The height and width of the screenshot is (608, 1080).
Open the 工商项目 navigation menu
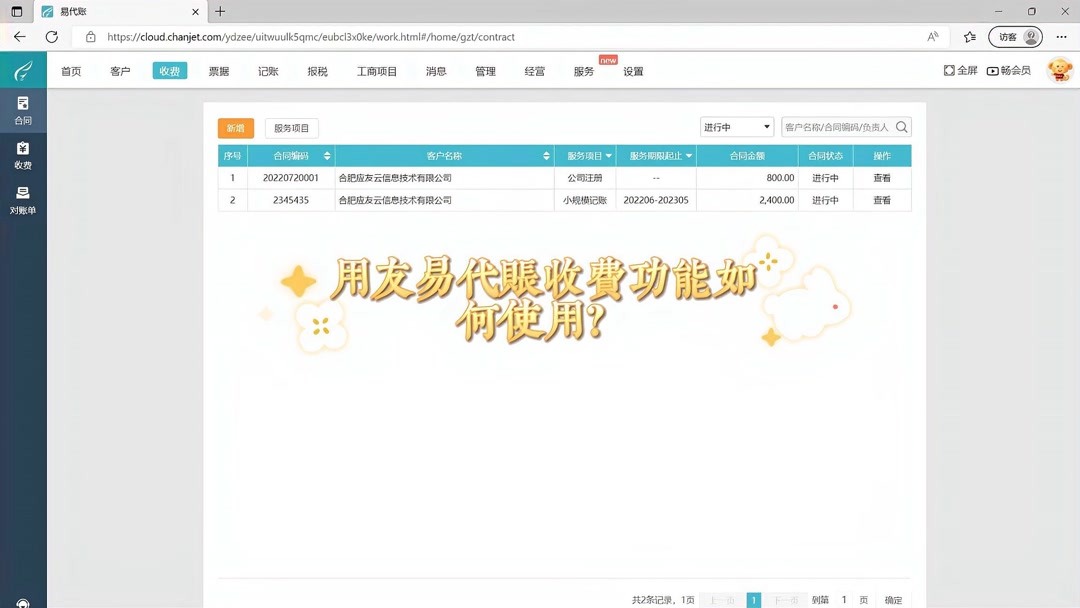click(x=376, y=71)
